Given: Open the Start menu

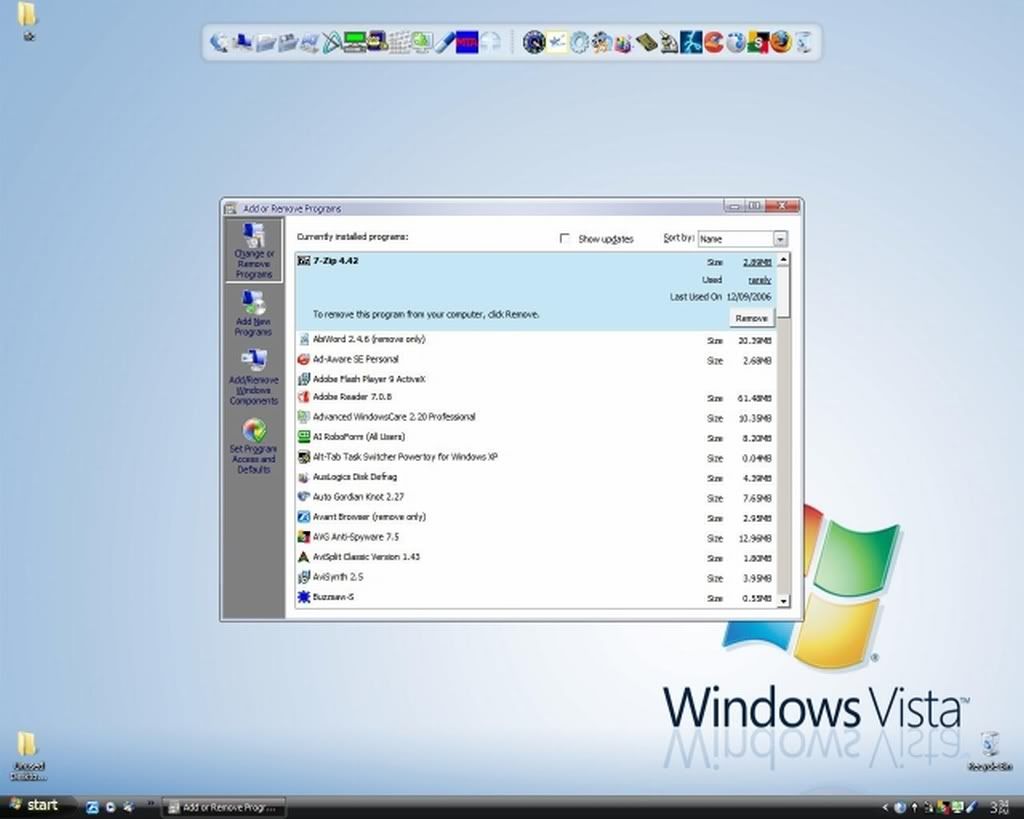Looking at the screenshot, I should 33,805.
